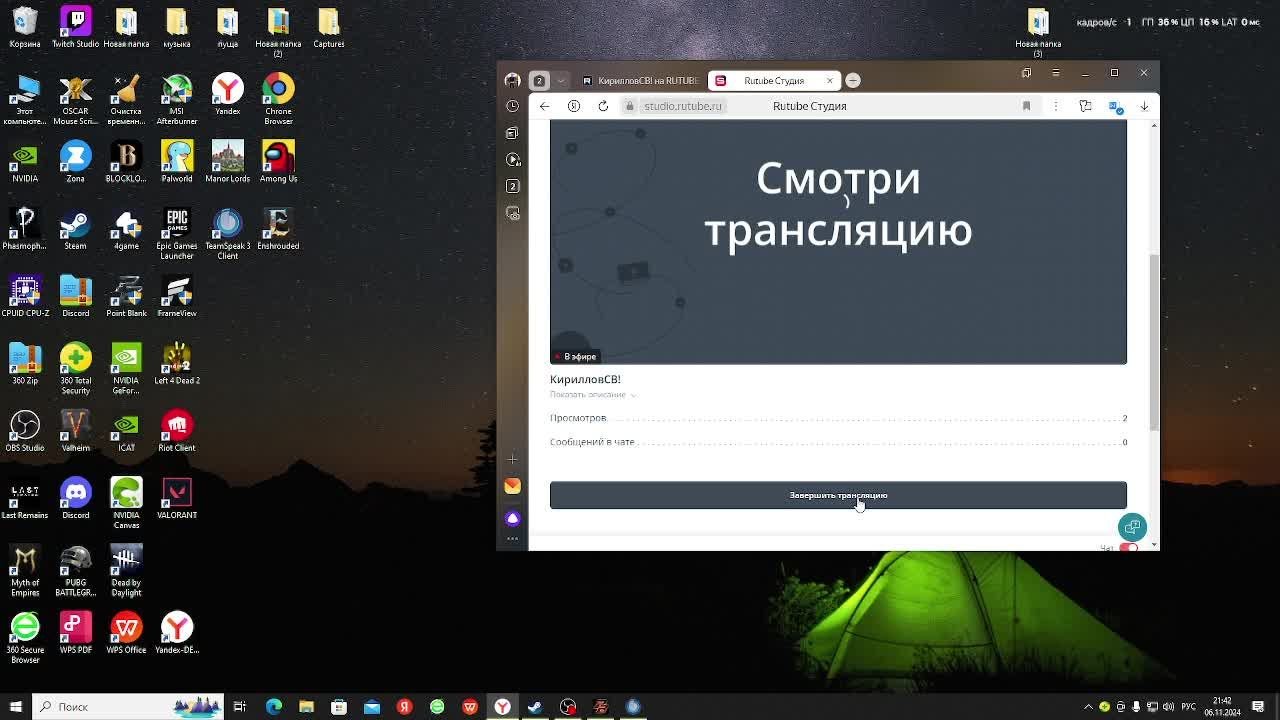1280x720 pixels.
Task: Click the Yandex home icon beside the address bar
Action: pos(574,106)
